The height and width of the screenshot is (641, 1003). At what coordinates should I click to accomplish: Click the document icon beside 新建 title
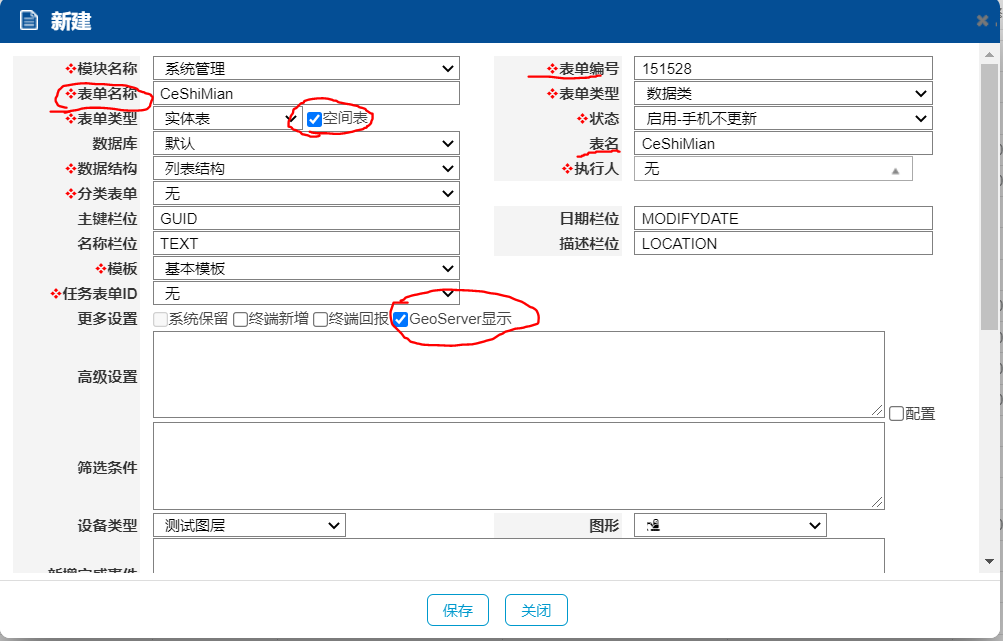(x=28, y=21)
